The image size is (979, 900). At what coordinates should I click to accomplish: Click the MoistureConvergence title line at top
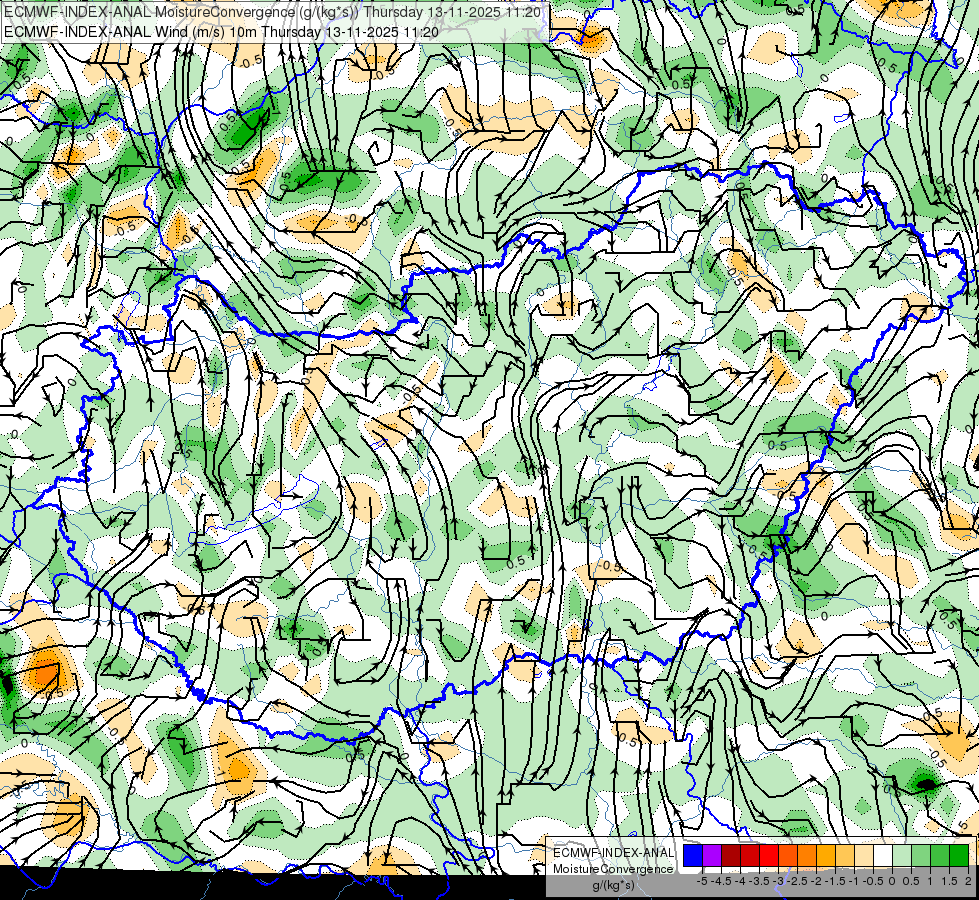tap(272, 12)
